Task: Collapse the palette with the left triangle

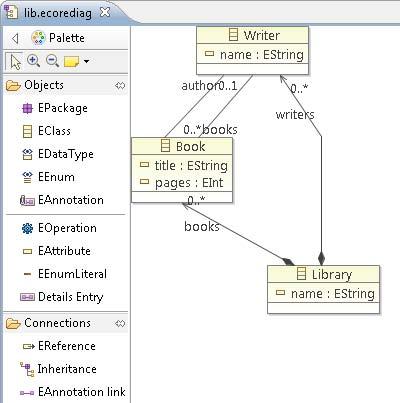Action: click(x=15, y=38)
